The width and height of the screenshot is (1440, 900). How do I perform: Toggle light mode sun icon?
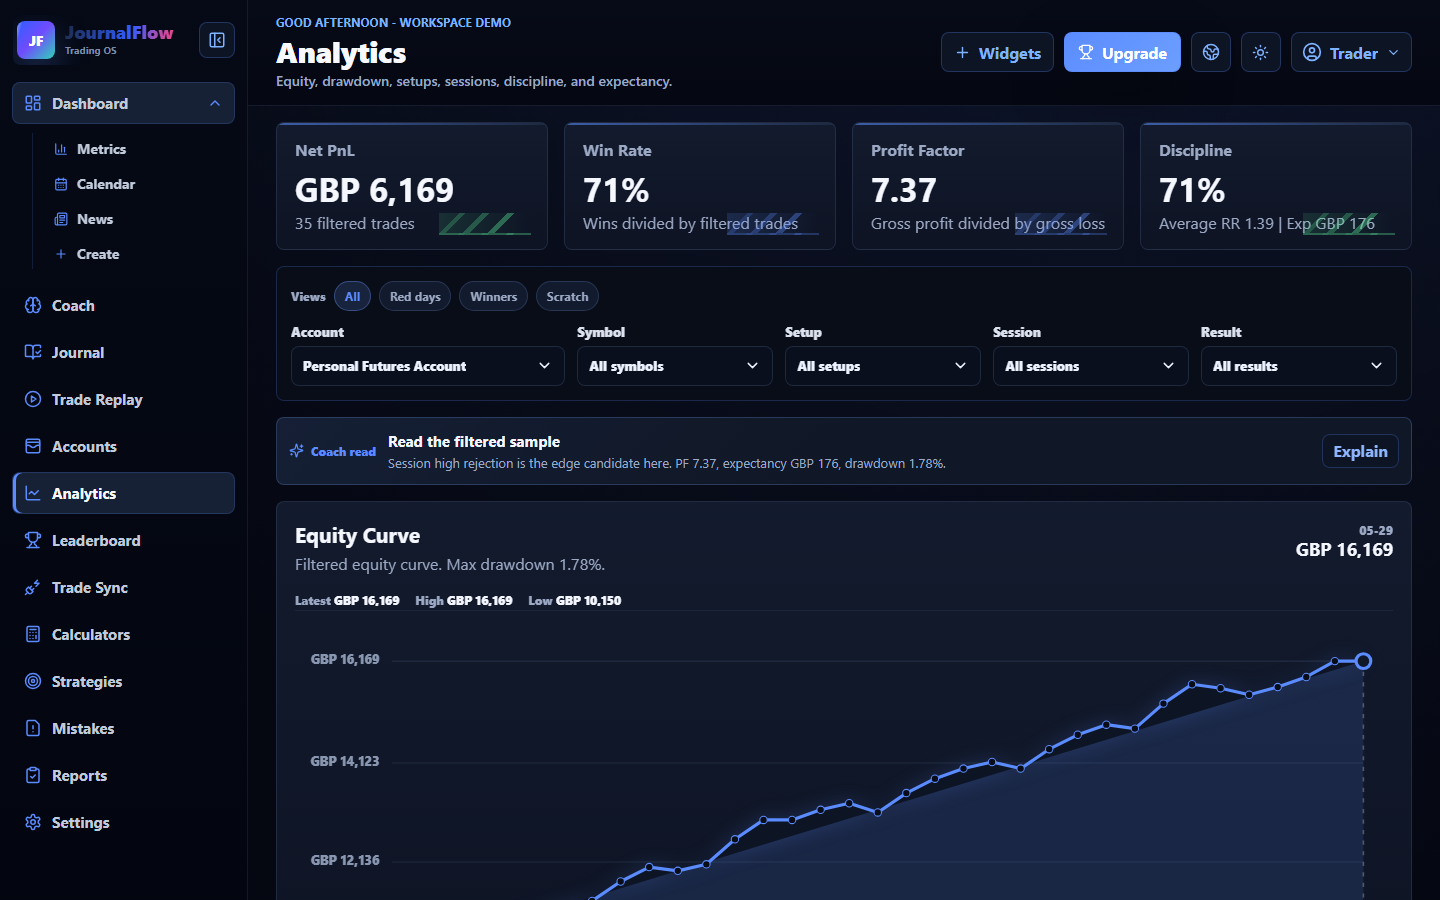pos(1261,52)
